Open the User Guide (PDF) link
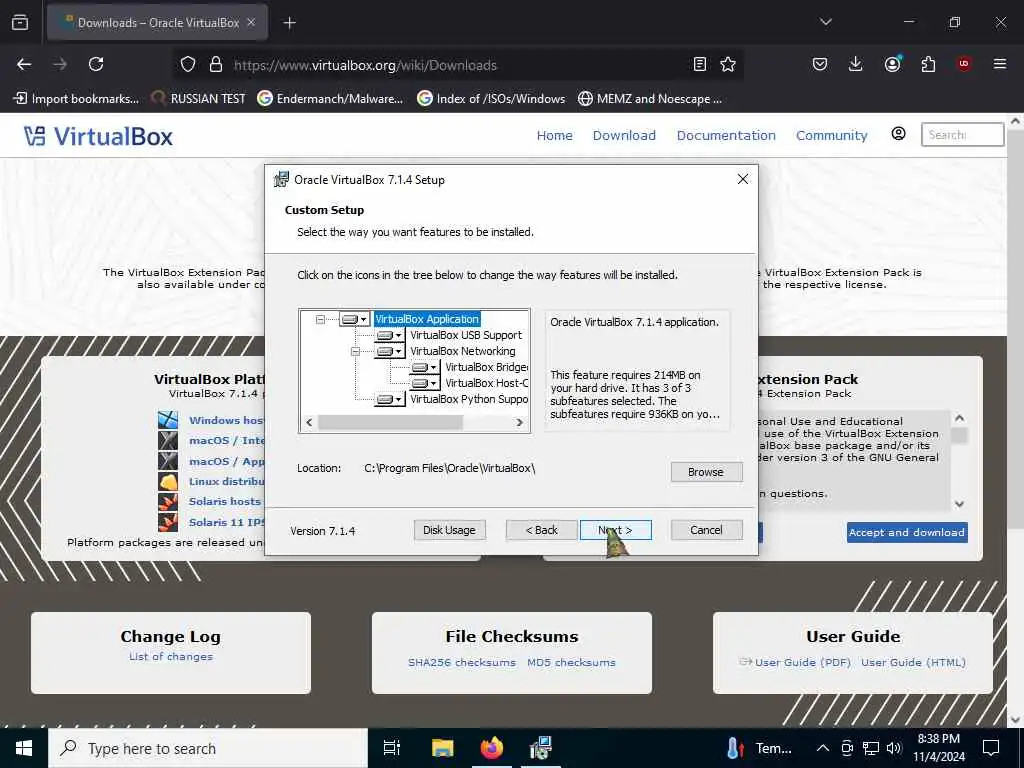Screen dimensions: 1024x768 (803, 662)
